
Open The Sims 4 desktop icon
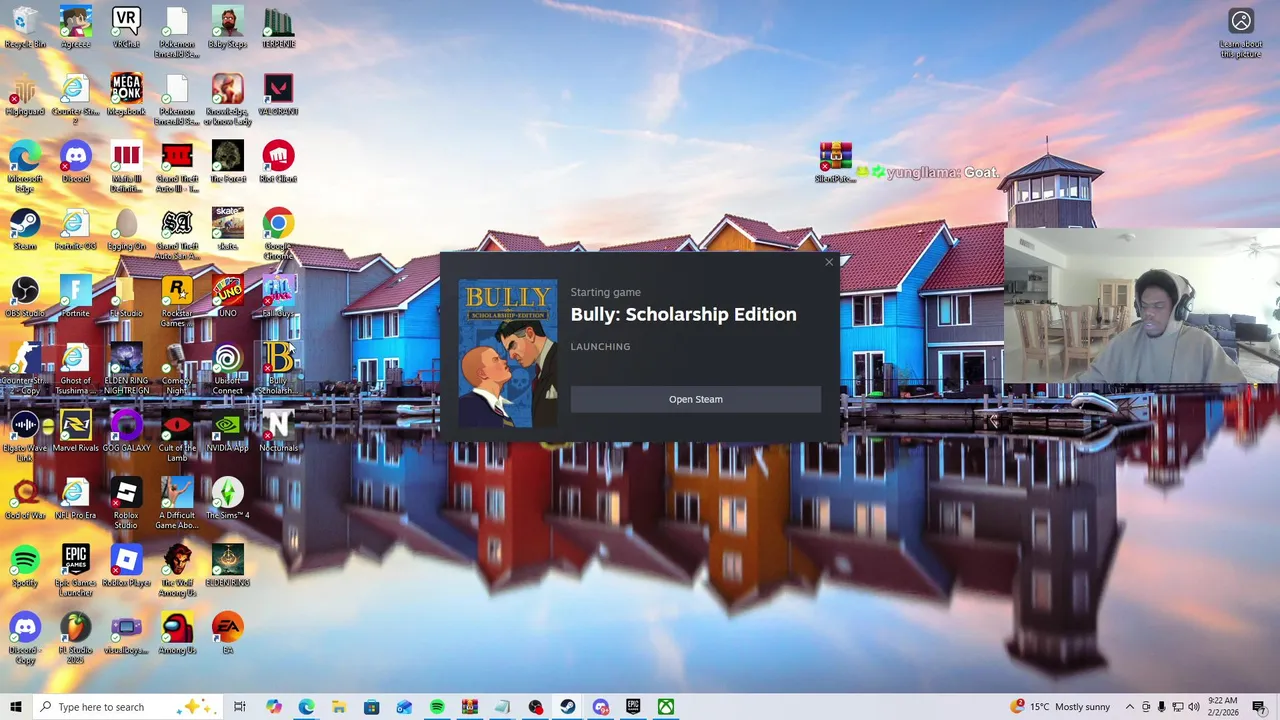[228, 497]
